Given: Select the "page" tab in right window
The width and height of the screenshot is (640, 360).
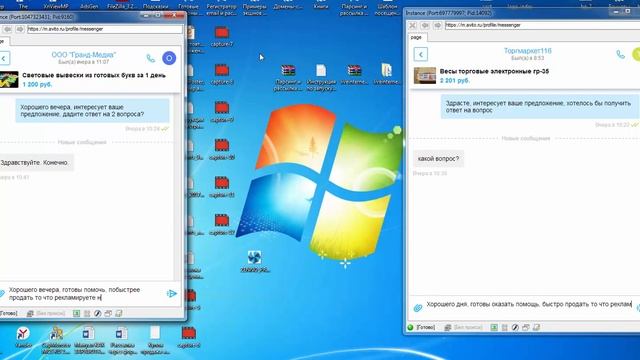Looking at the screenshot, I should (x=416, y=37).
